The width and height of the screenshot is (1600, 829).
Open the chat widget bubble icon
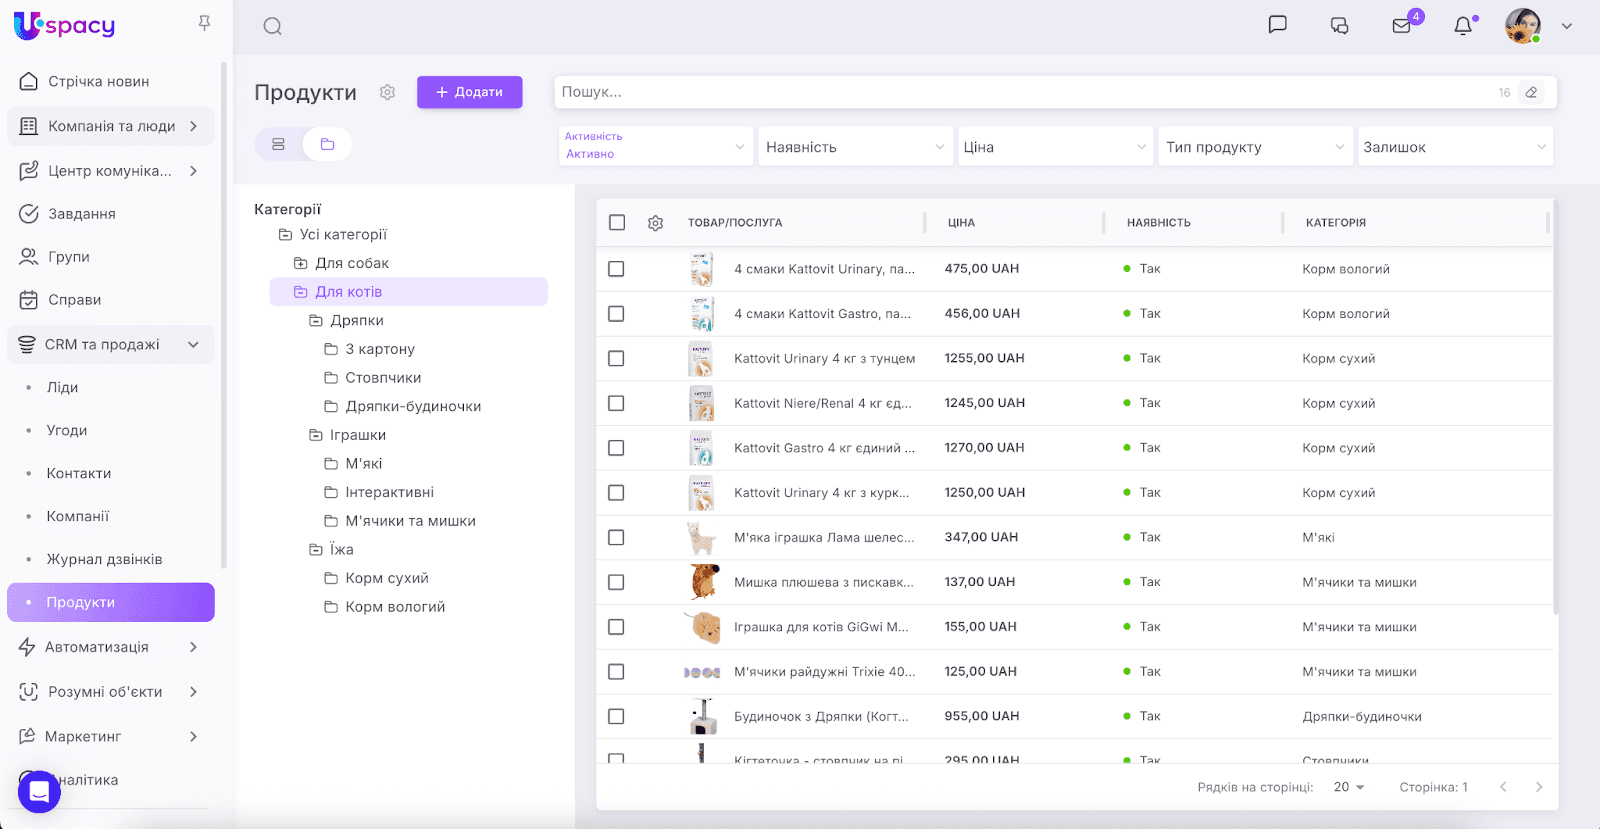pos(39,791)
